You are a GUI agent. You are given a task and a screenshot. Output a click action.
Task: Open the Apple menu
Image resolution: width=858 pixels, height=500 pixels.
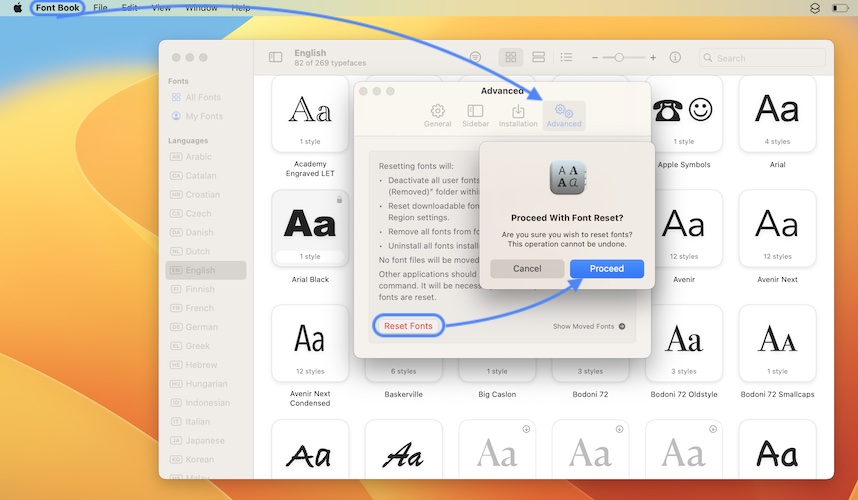(x=18, y=8)
